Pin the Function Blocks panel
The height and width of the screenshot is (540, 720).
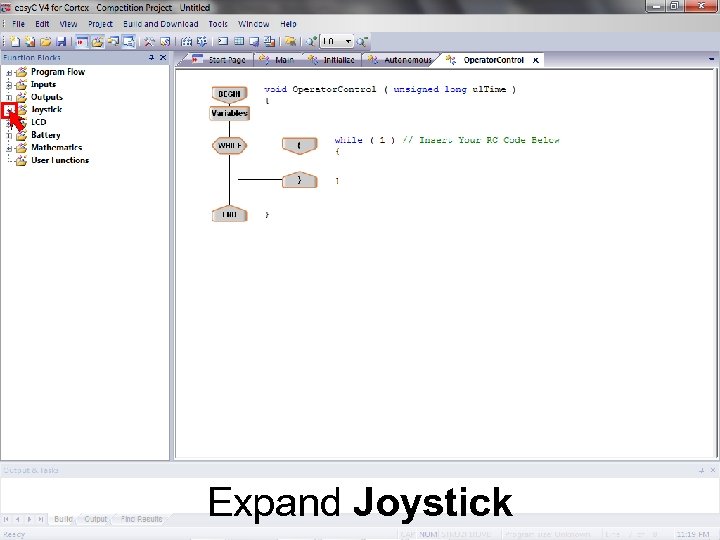(151, 57)
